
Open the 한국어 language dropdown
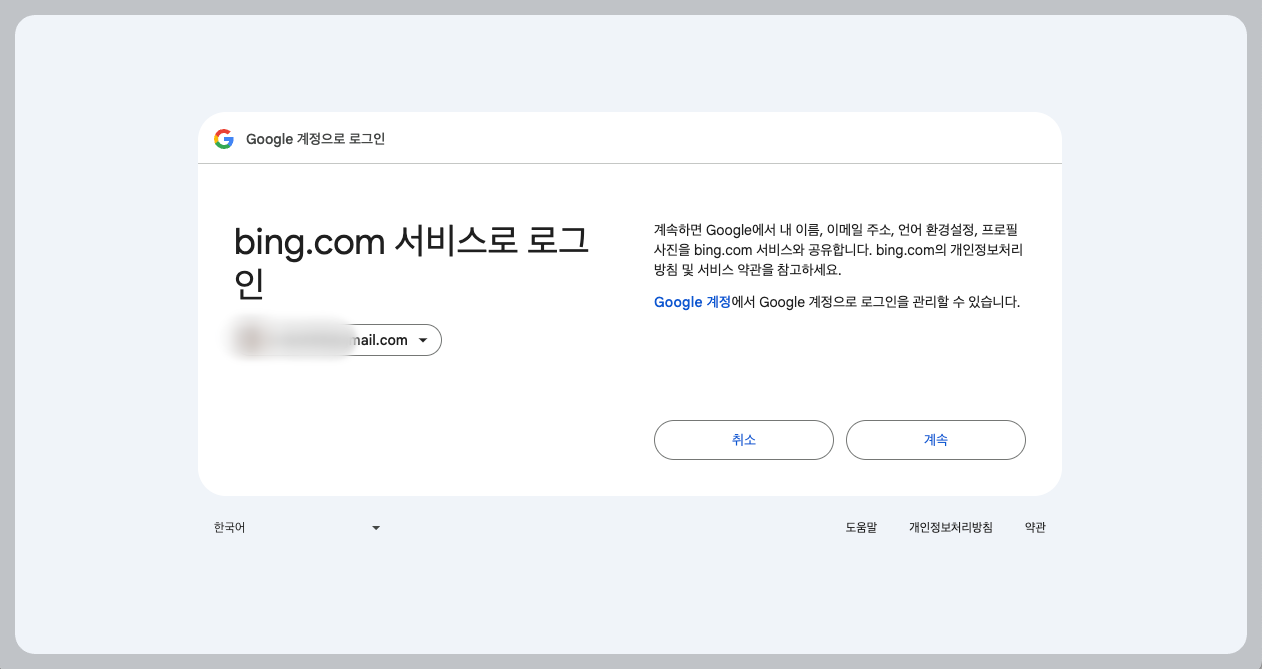(297, 527)
